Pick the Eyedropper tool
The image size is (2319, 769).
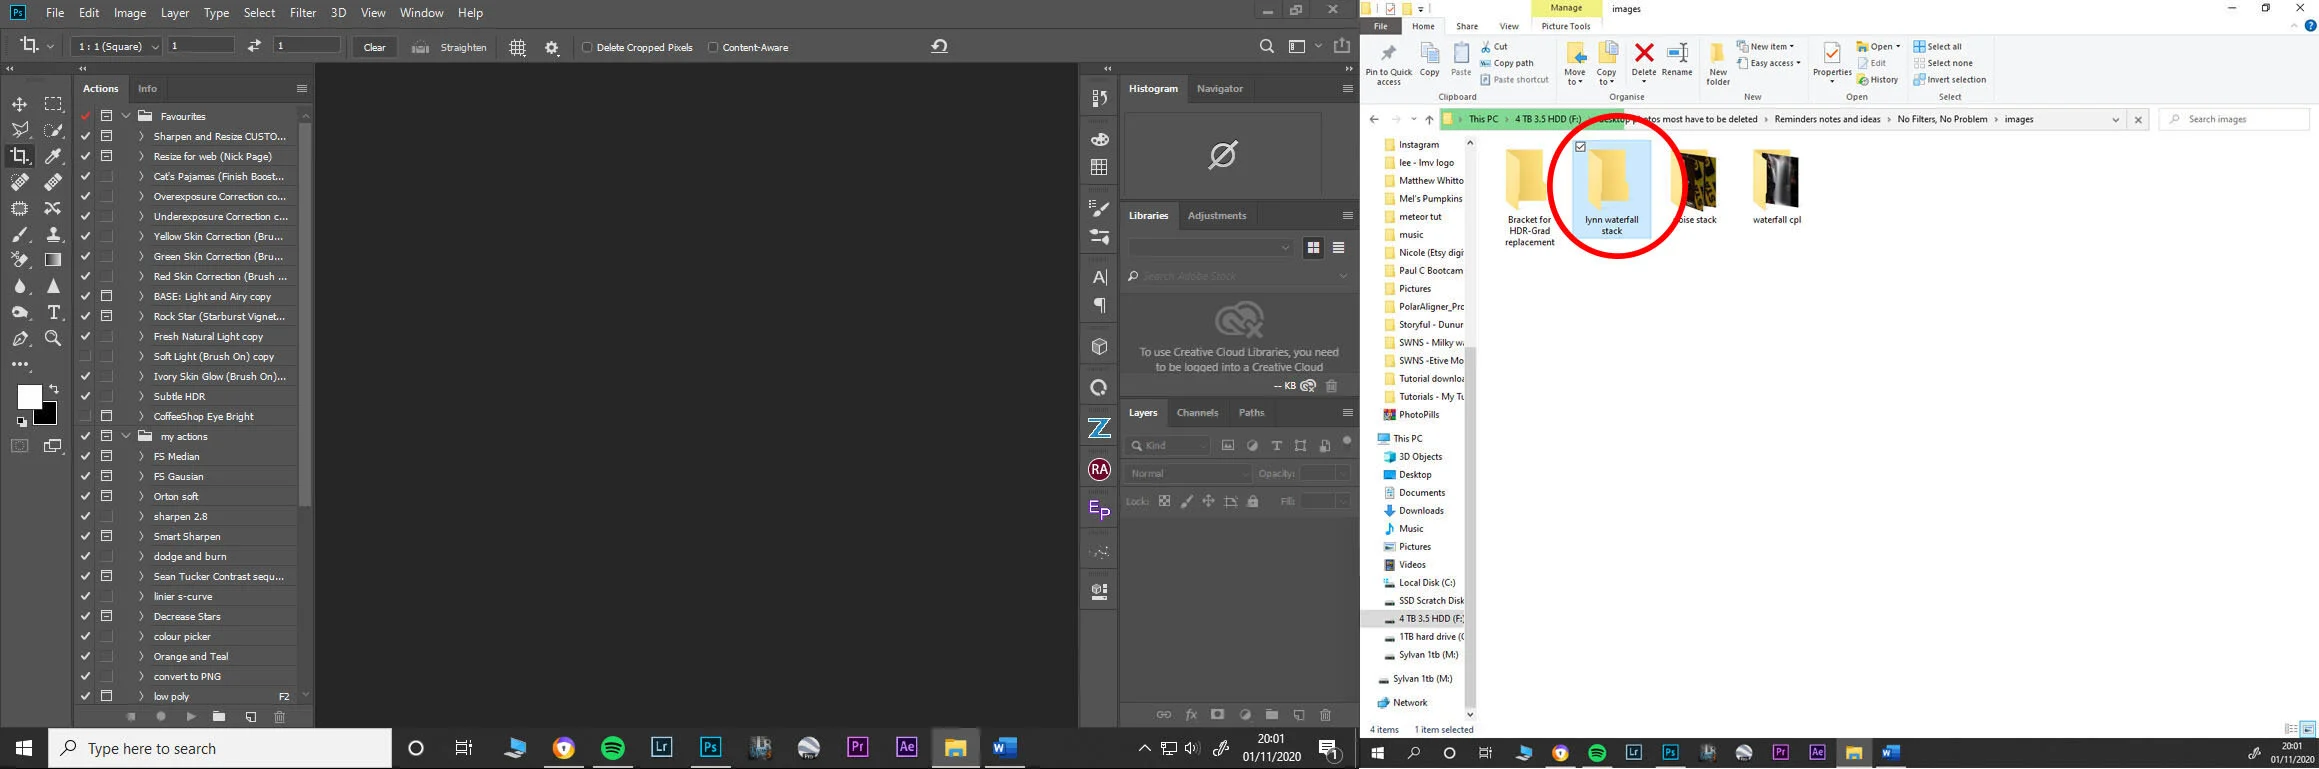click(x=53, y=156)
